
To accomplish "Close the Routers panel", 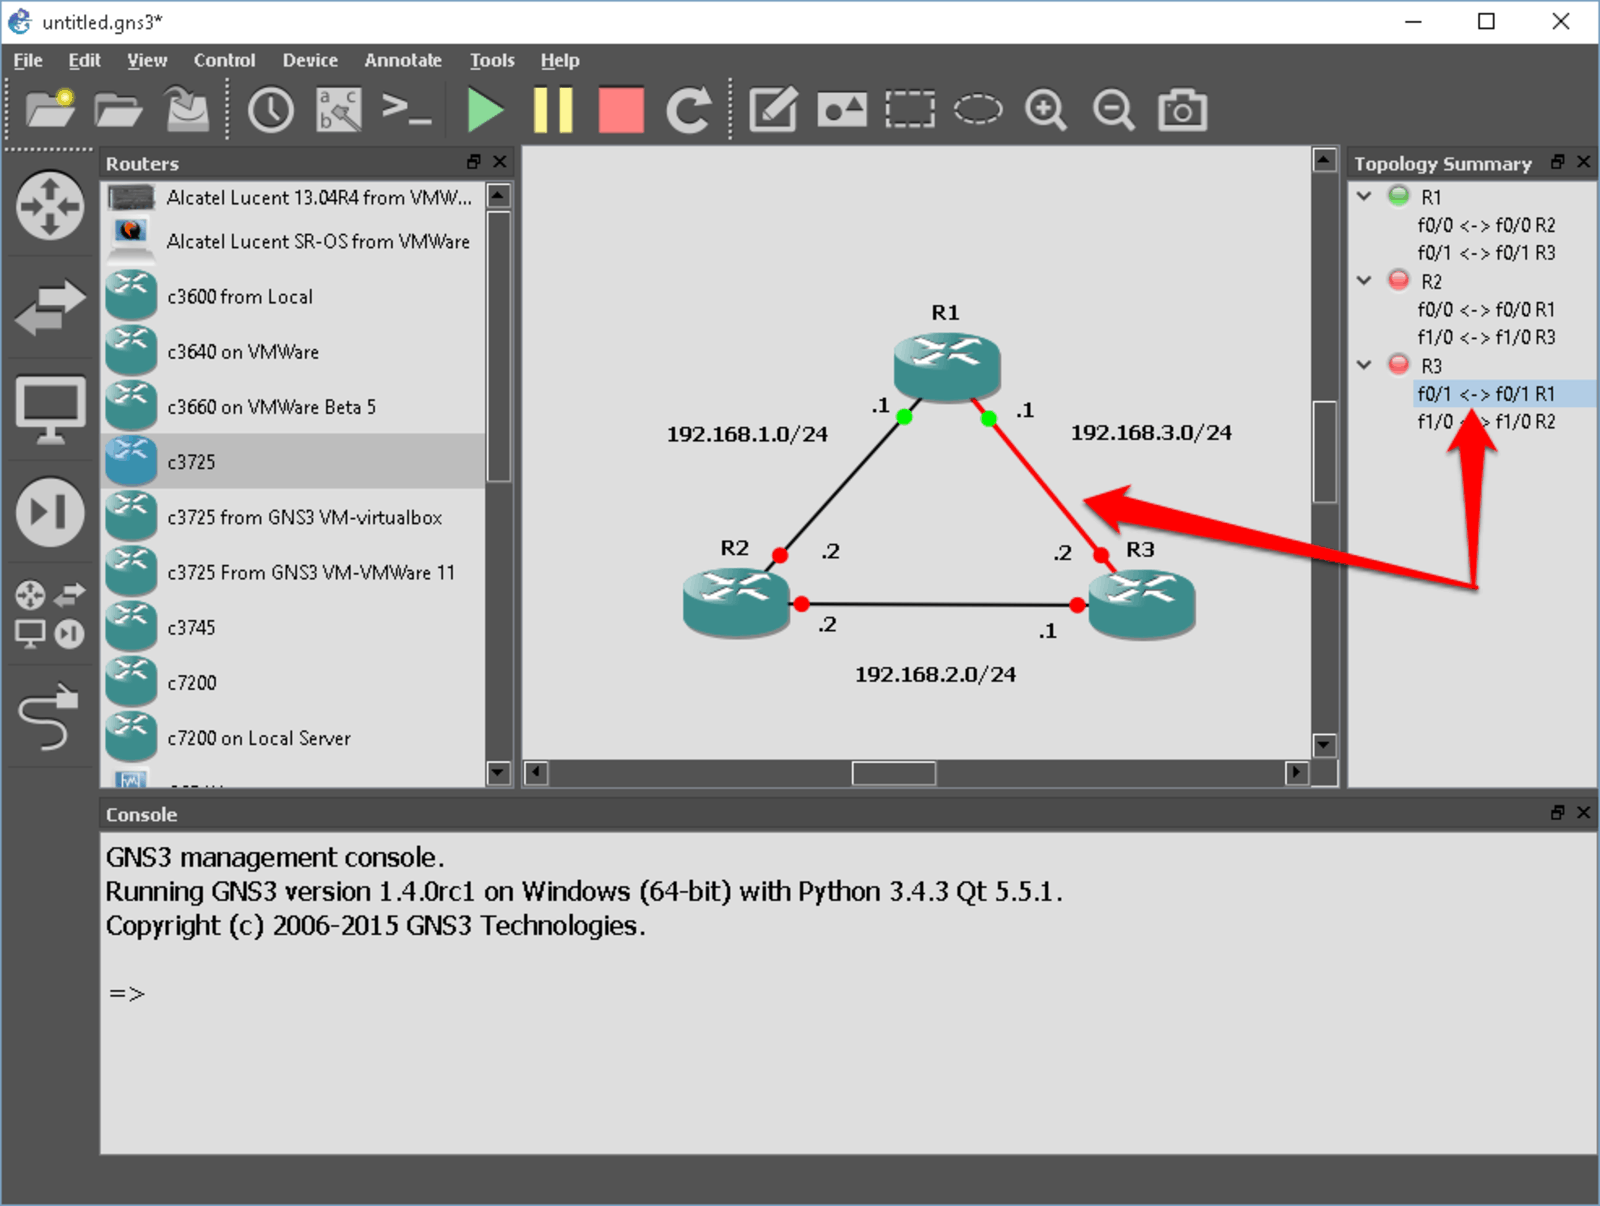I will tap(500, 162).
